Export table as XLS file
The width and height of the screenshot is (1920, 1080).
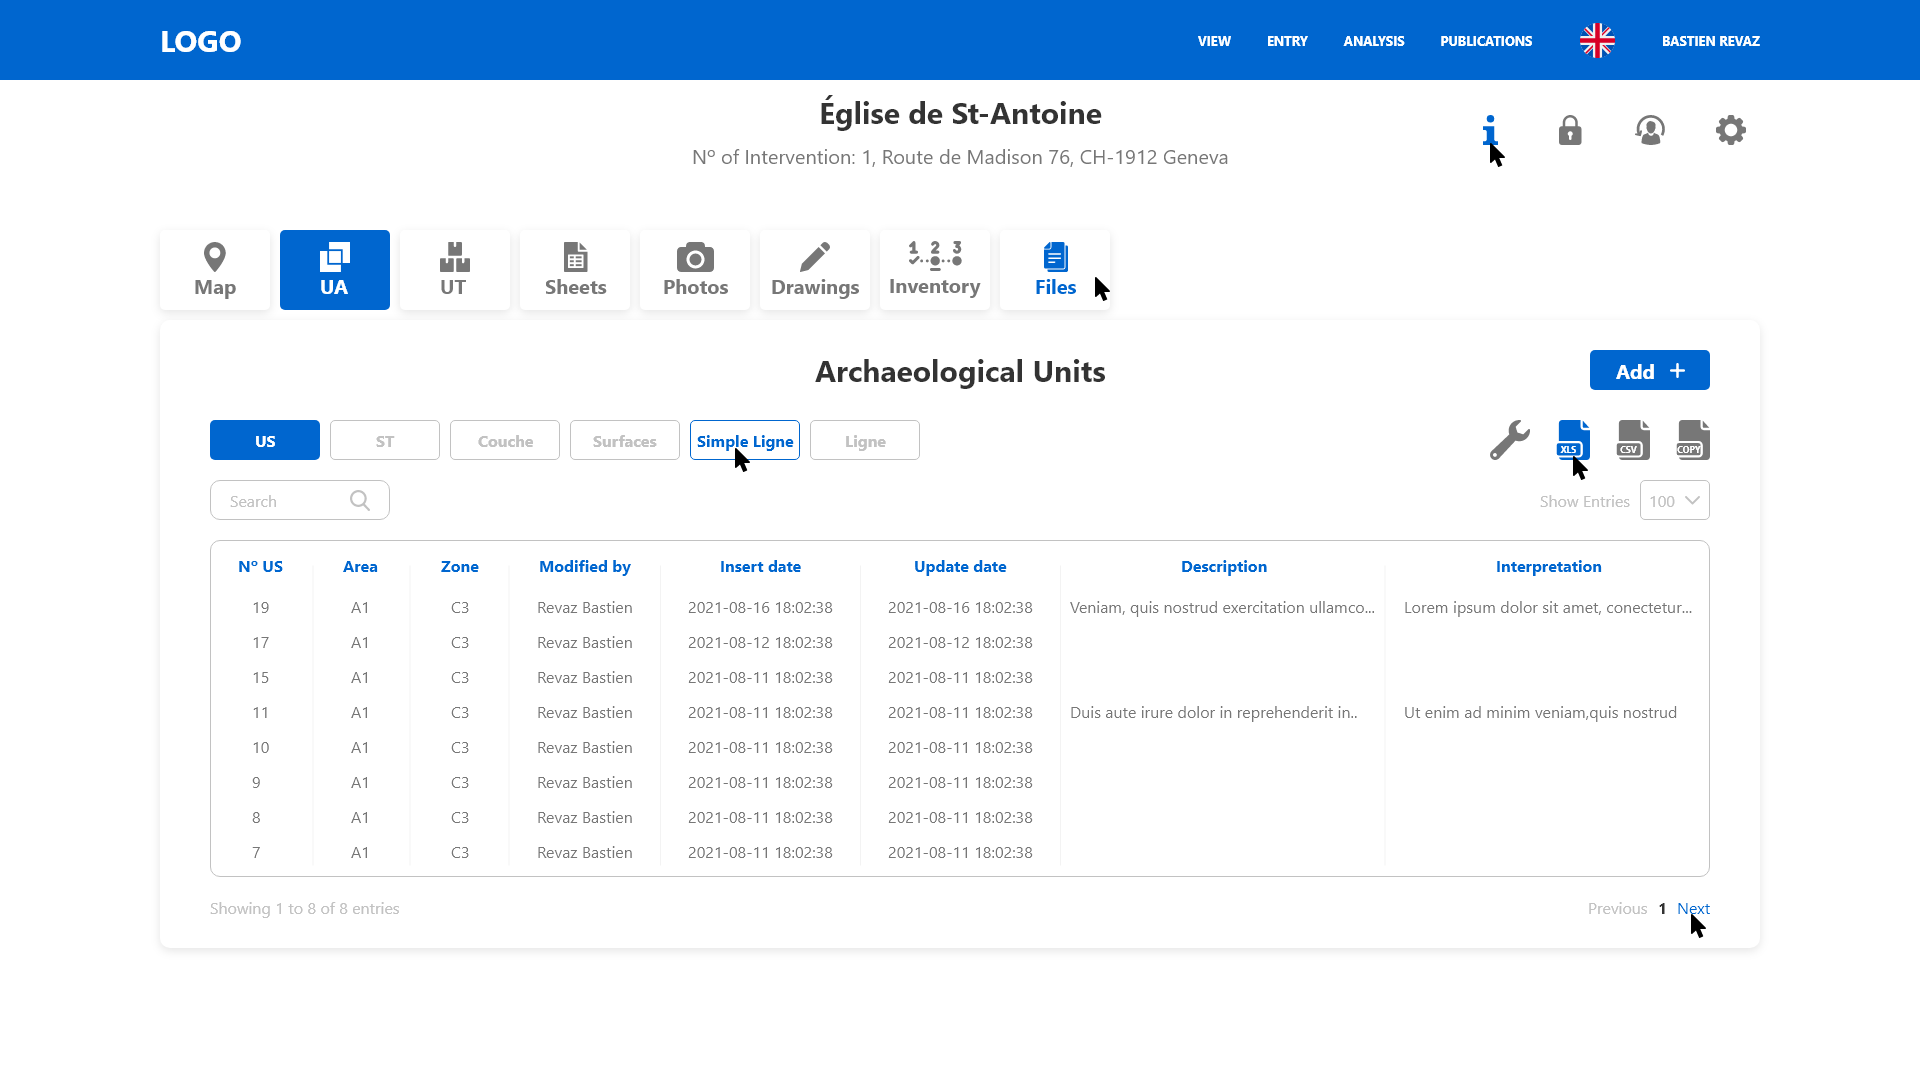coord(1573,440)
